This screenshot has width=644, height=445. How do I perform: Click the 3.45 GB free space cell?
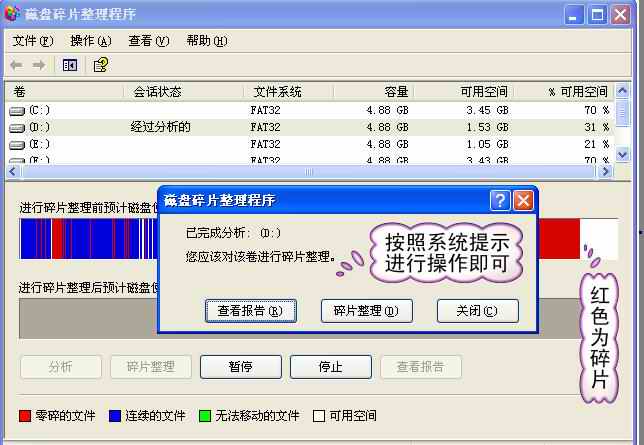(x=488, y=111)
